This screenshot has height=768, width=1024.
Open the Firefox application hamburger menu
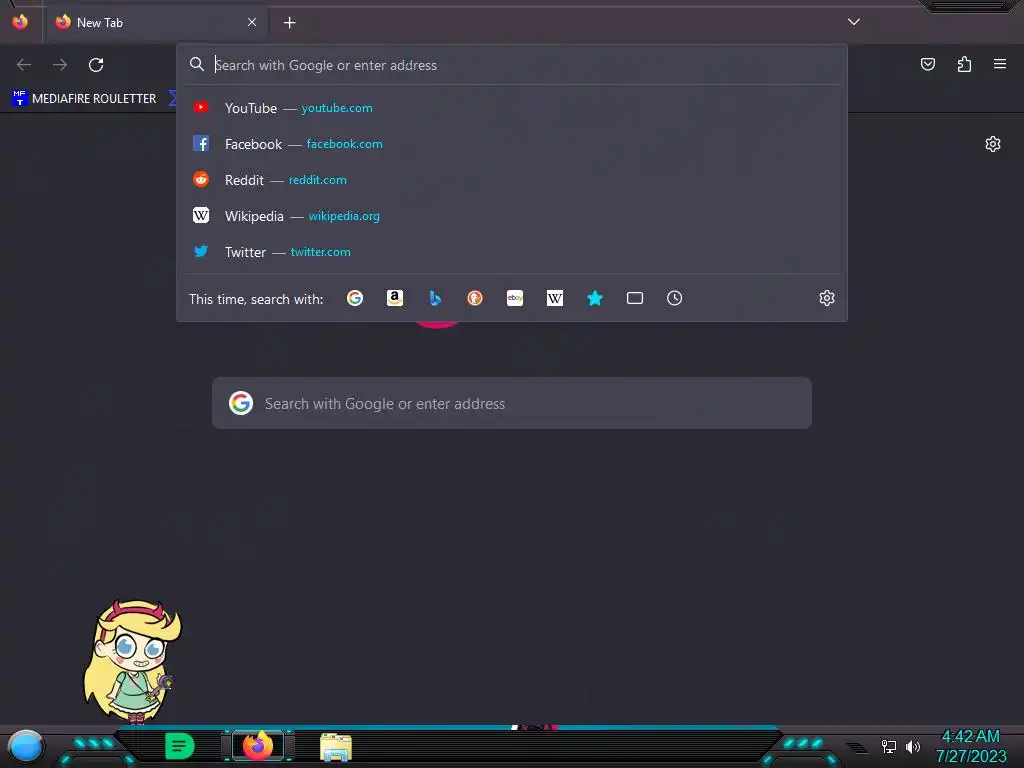tap(1000, 64)
